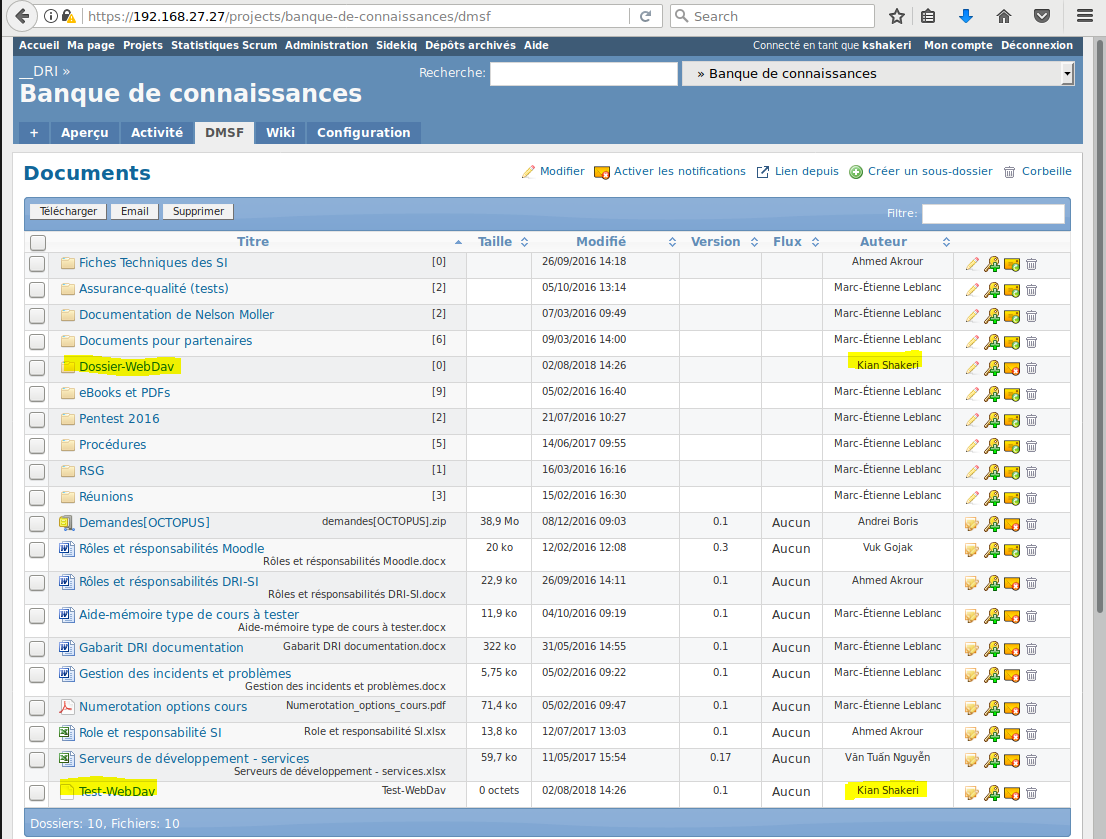This screenshot has width=1106, height=839.
Task: Sort by the Modifié column header
Action: pyautogui.click(x=601, y=242)
